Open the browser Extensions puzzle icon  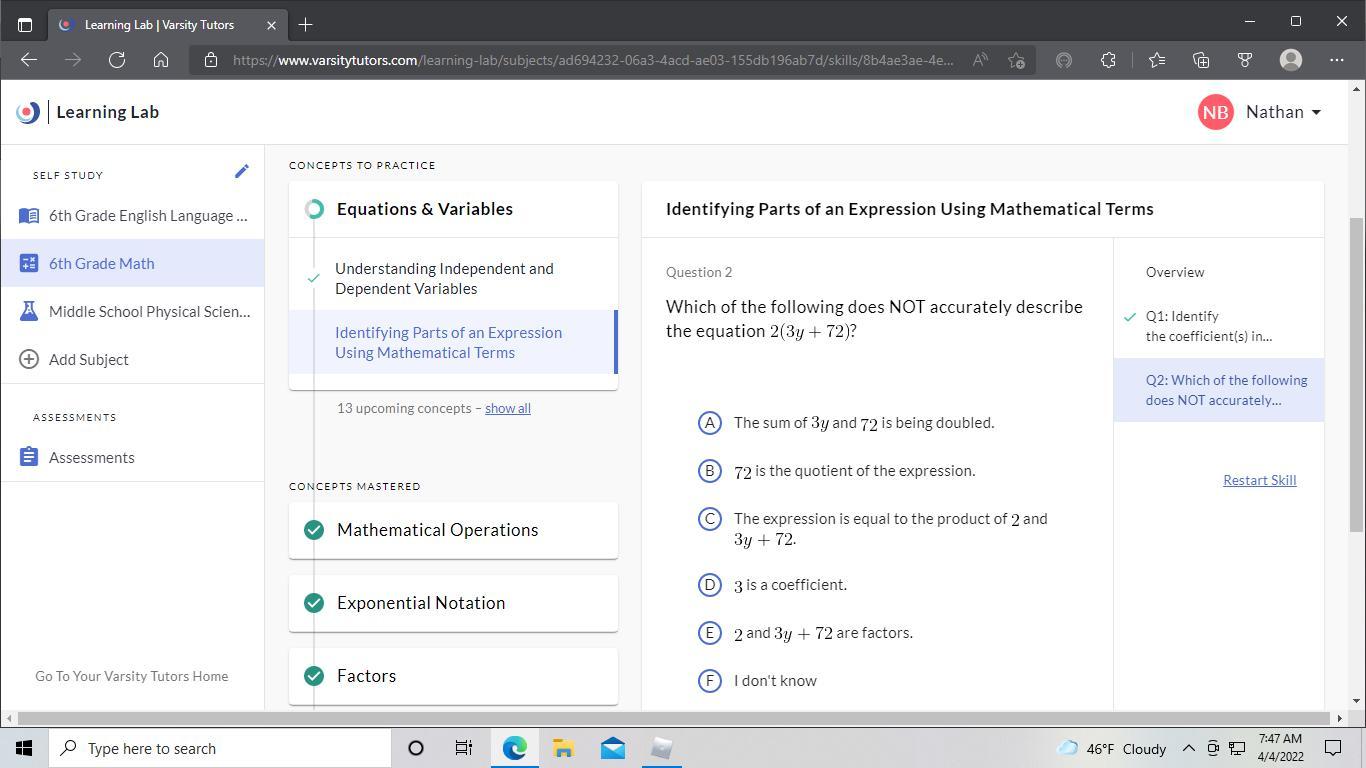(x=1108, y=60)
